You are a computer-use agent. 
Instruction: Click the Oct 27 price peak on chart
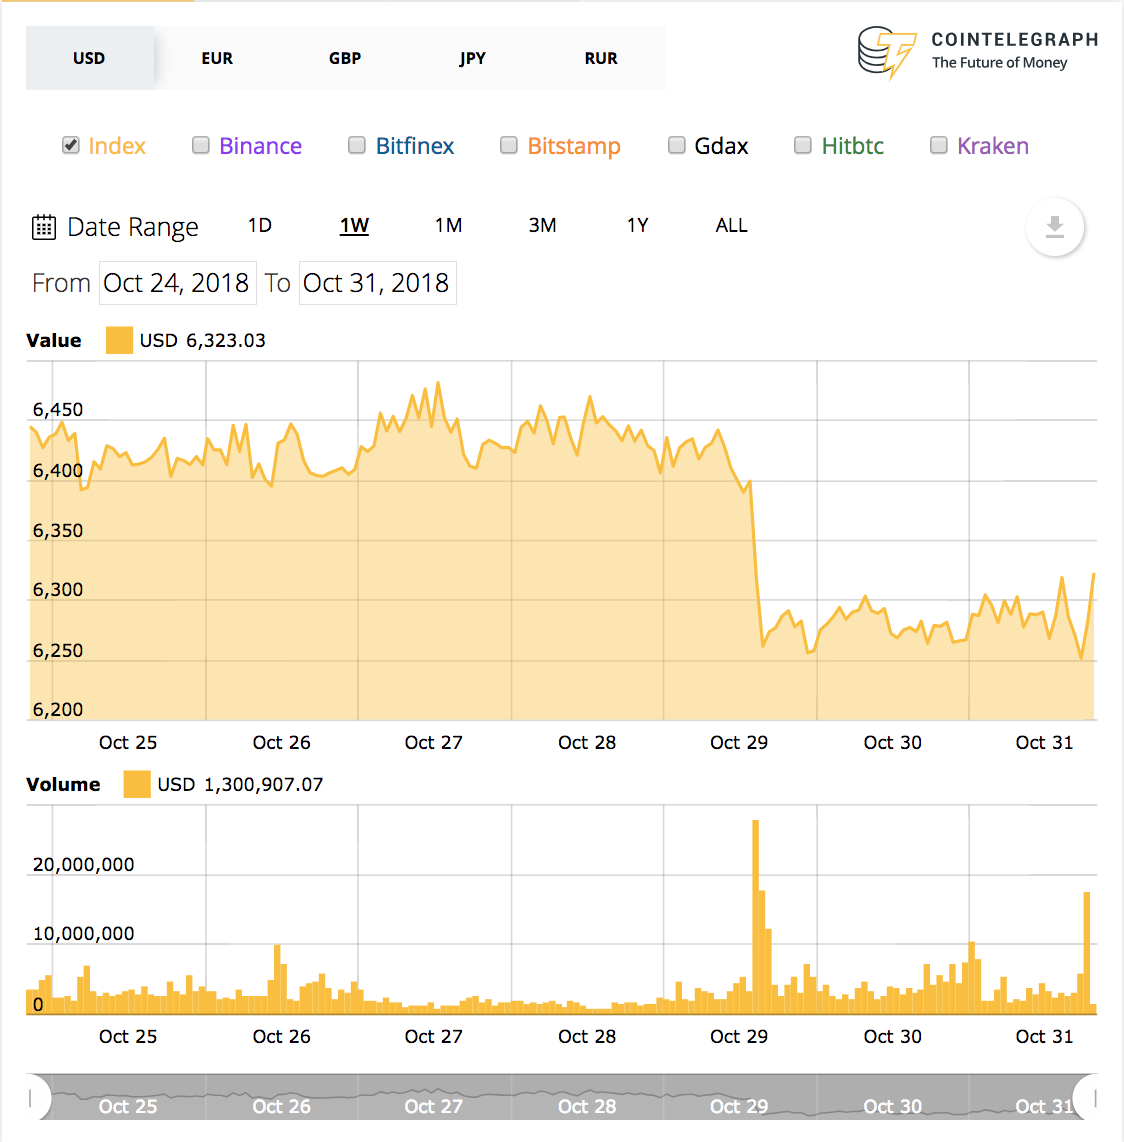[438, 382]
